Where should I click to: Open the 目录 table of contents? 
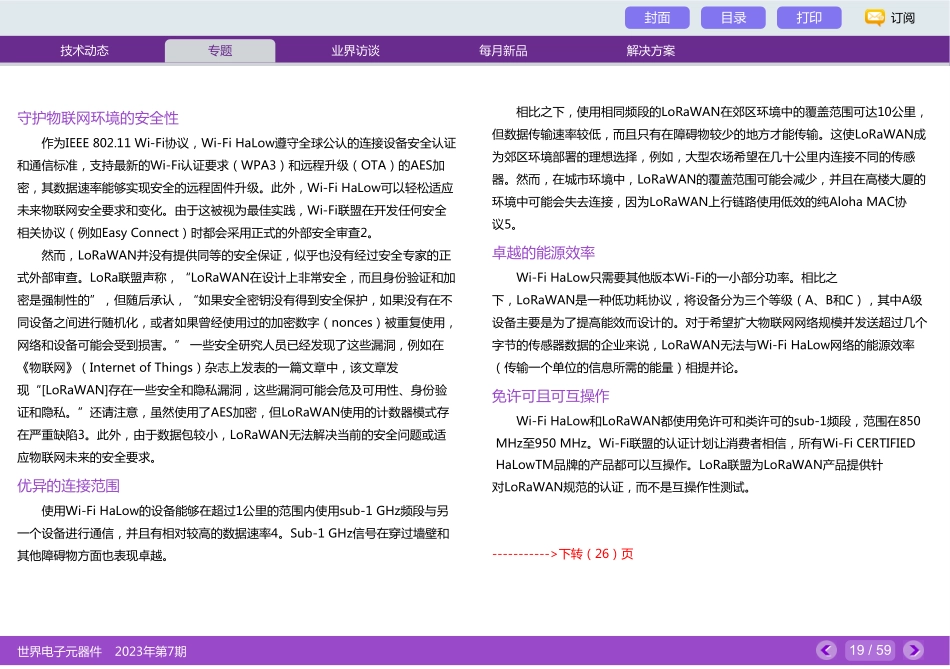(x=732, y=17)
